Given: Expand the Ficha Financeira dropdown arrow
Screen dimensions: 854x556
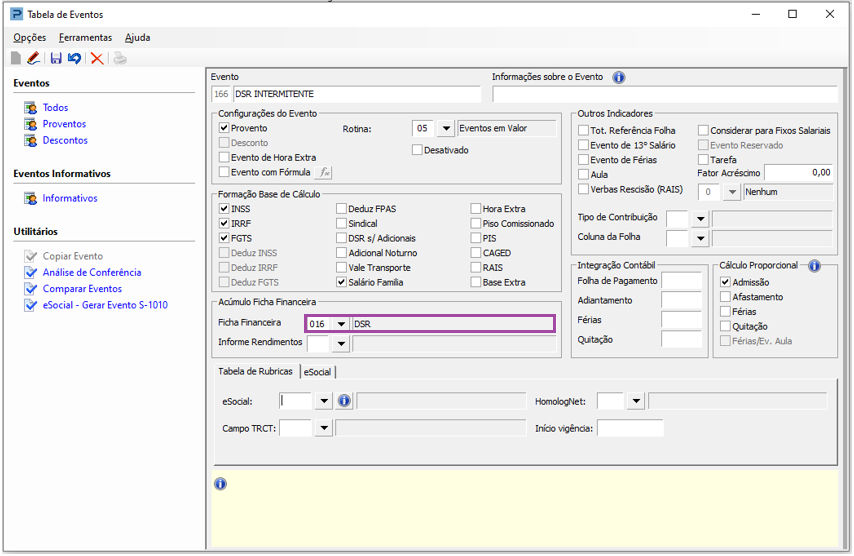Looking at the screenshot, I should (x=341, y=324).
